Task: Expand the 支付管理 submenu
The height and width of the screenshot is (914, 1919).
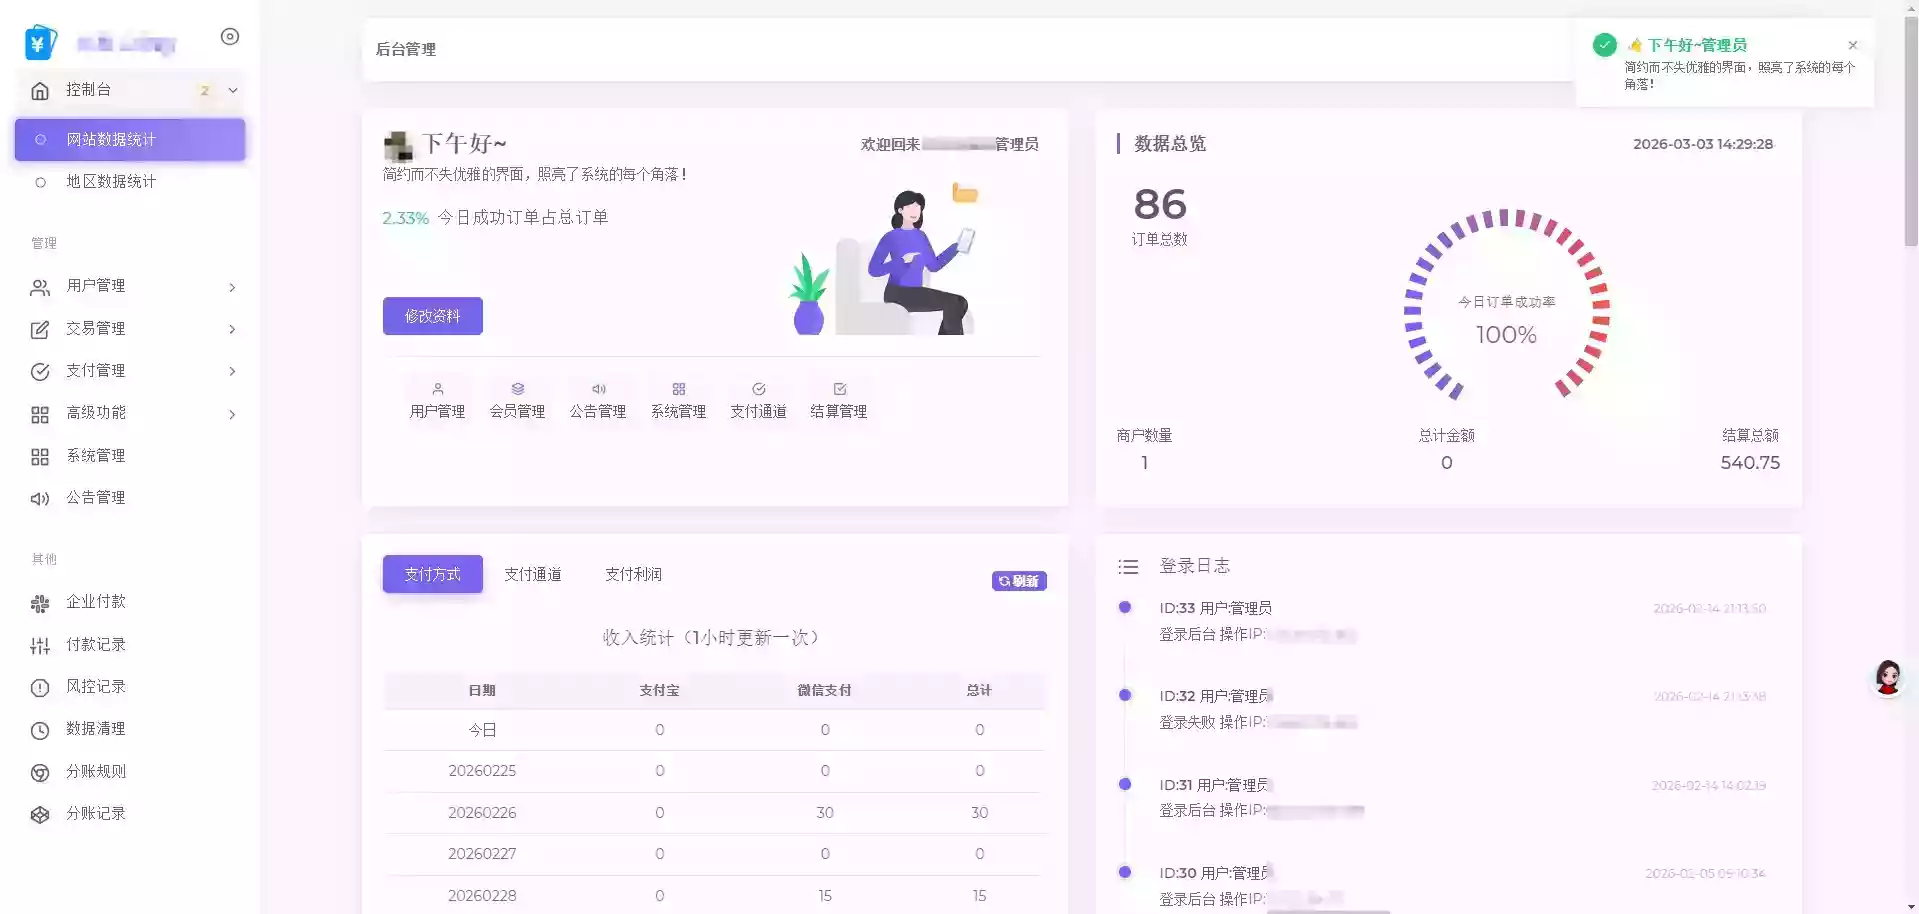Action: click(x=232, y=371)
